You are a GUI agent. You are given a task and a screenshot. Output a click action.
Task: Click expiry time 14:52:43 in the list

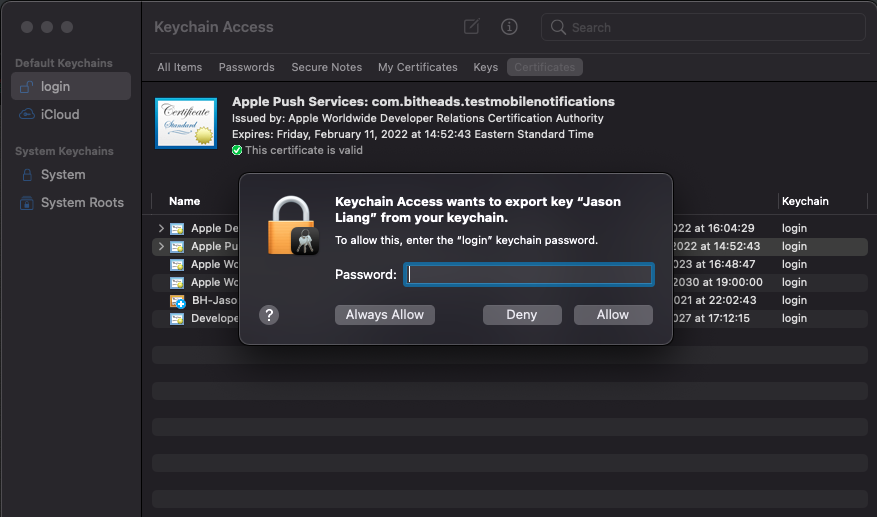point(716,246)
